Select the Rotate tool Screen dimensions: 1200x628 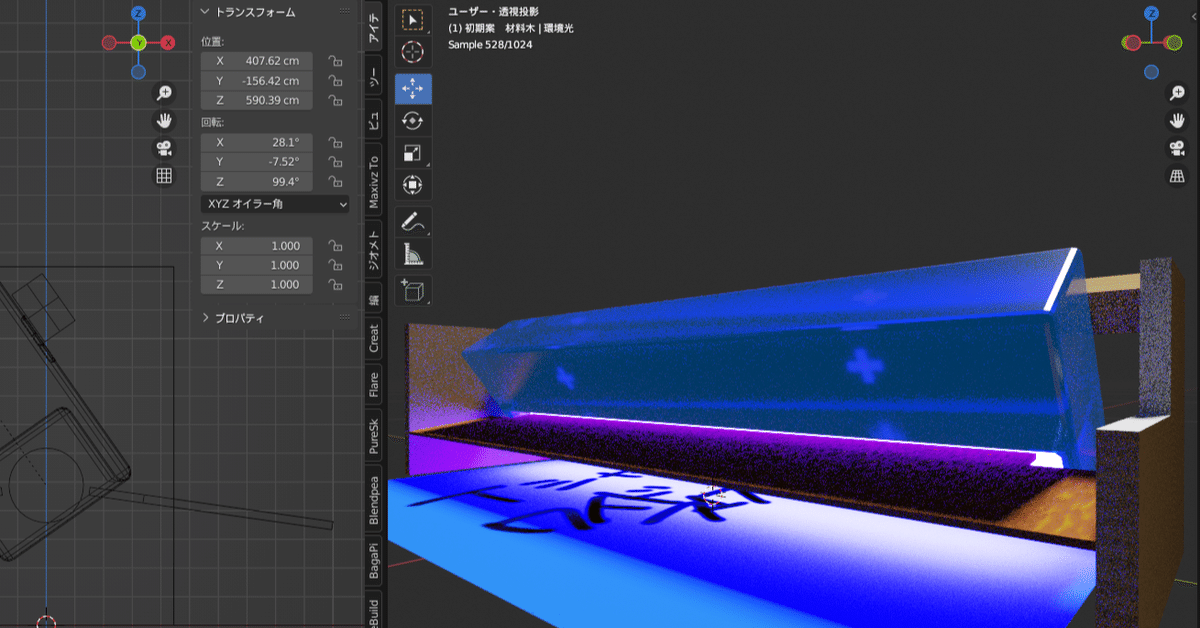412,121
